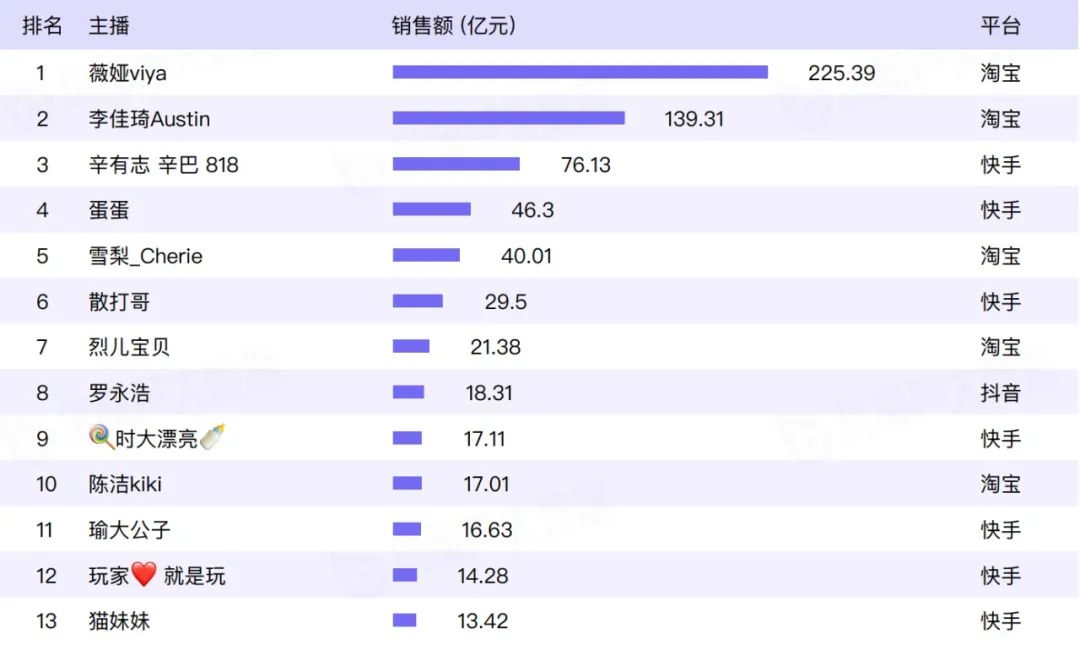Click the streamer name 雪梨_Cherie
The height and width of the screenshot is (650, 1080).
coord(146,256)
